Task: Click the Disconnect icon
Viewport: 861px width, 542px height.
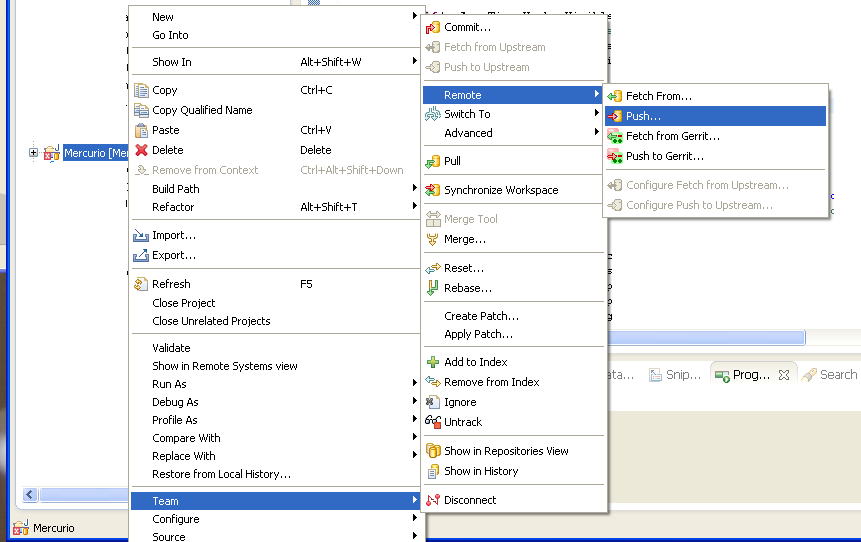Action: tap(433, 500)
